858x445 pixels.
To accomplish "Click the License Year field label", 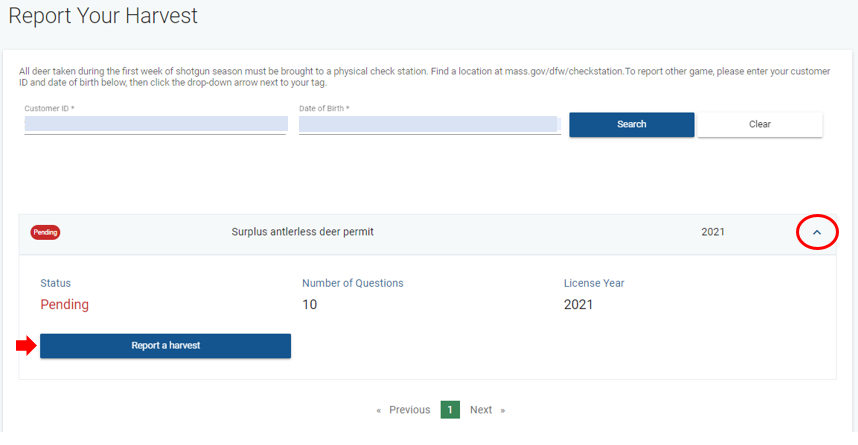I will pyautogui.click(x=594, y=283).
